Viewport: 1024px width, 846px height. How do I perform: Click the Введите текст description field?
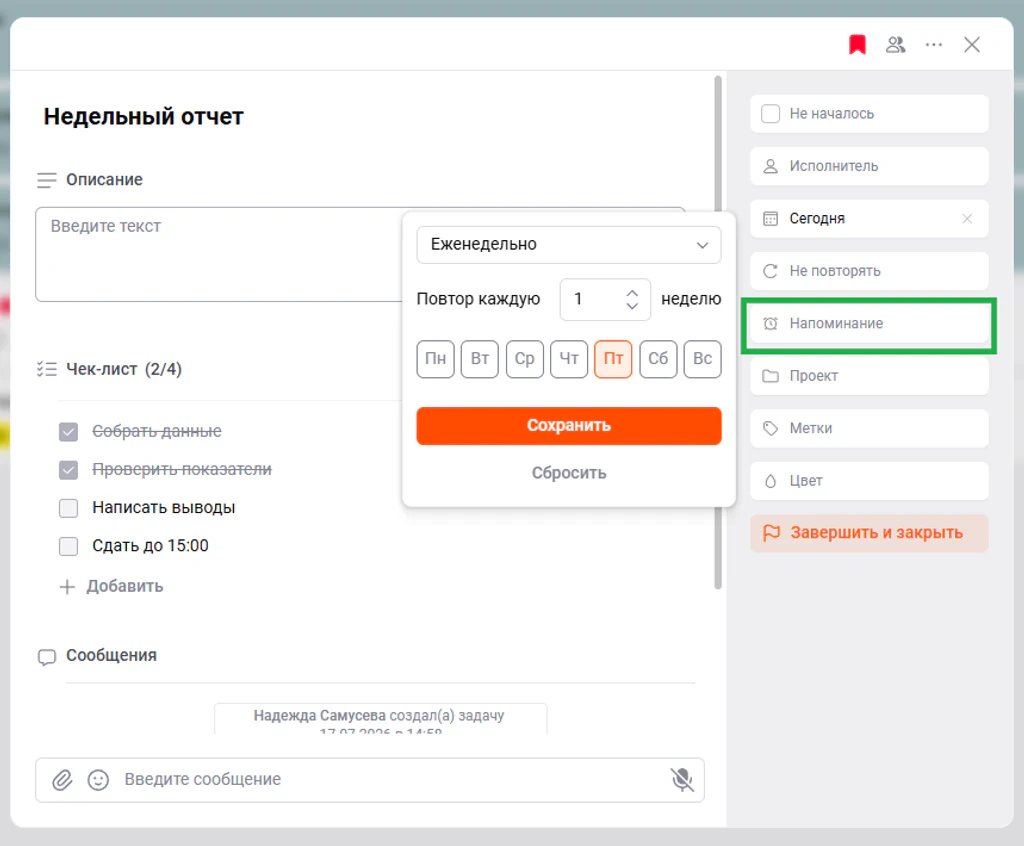pos(219,254)
